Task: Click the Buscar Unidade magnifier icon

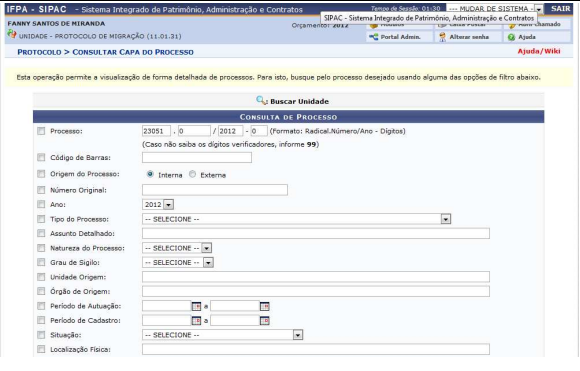Action: [x=262, y=101]
